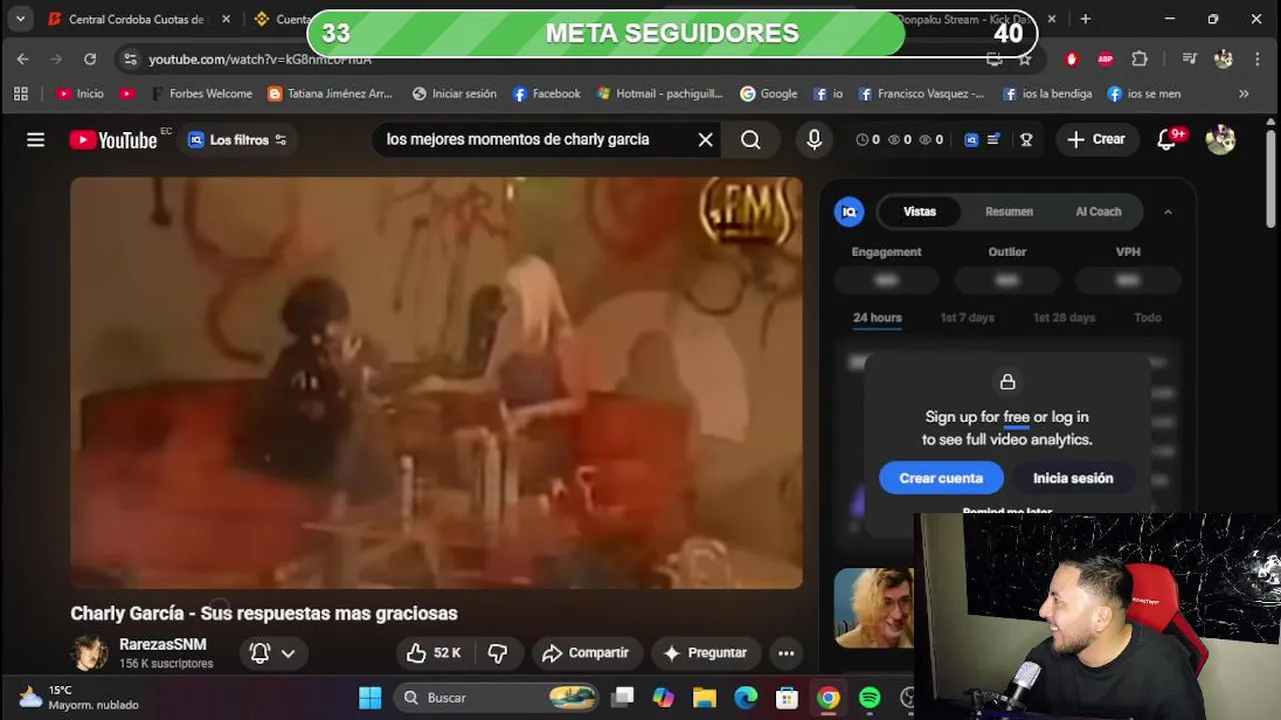1281x720 pixels.
Task: Open the Facebook bookmark
Action: (547, 94)
